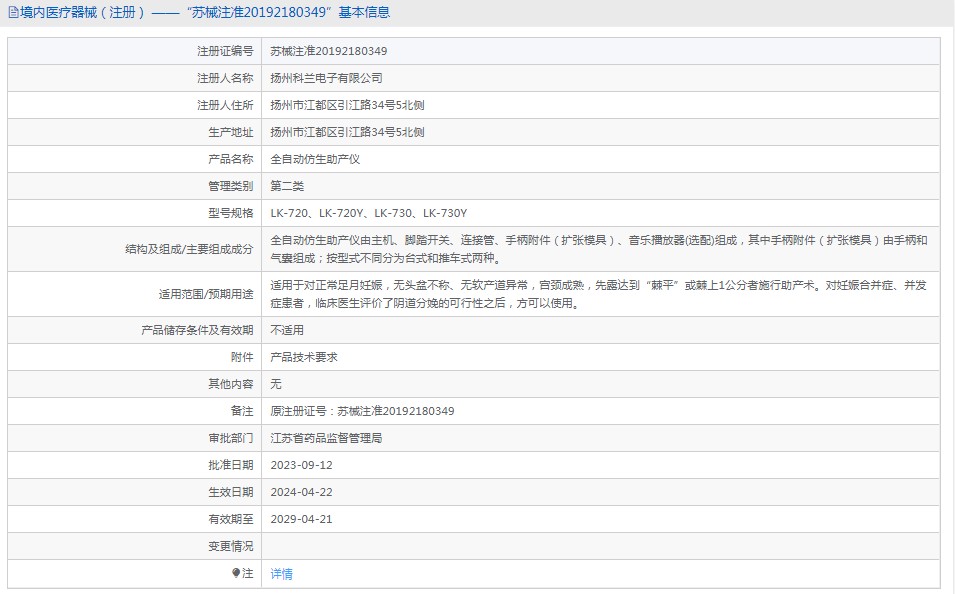Select 不适用 in the storage conditions row
955x594 pixels.
click(287, 330)
